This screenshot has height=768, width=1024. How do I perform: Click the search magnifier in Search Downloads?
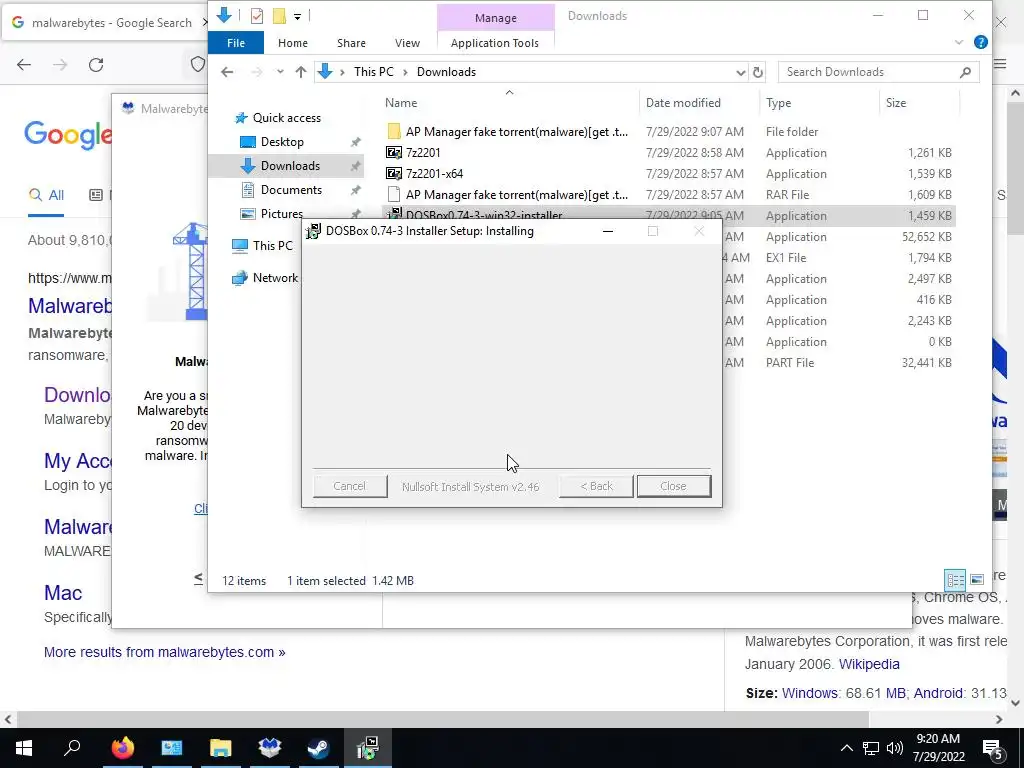965,72
